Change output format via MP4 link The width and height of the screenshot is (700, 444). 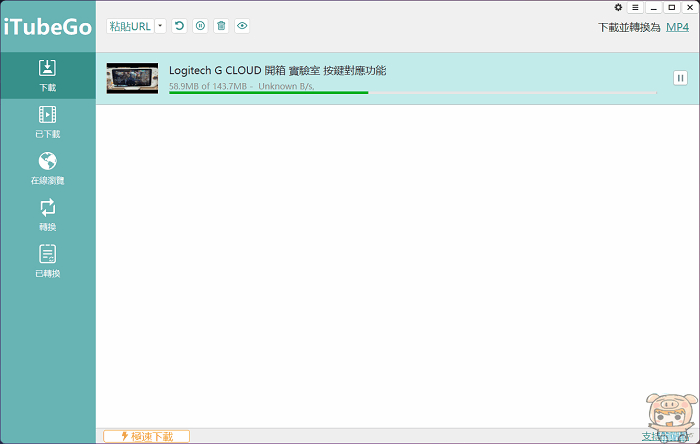click(x=677, y=27)
